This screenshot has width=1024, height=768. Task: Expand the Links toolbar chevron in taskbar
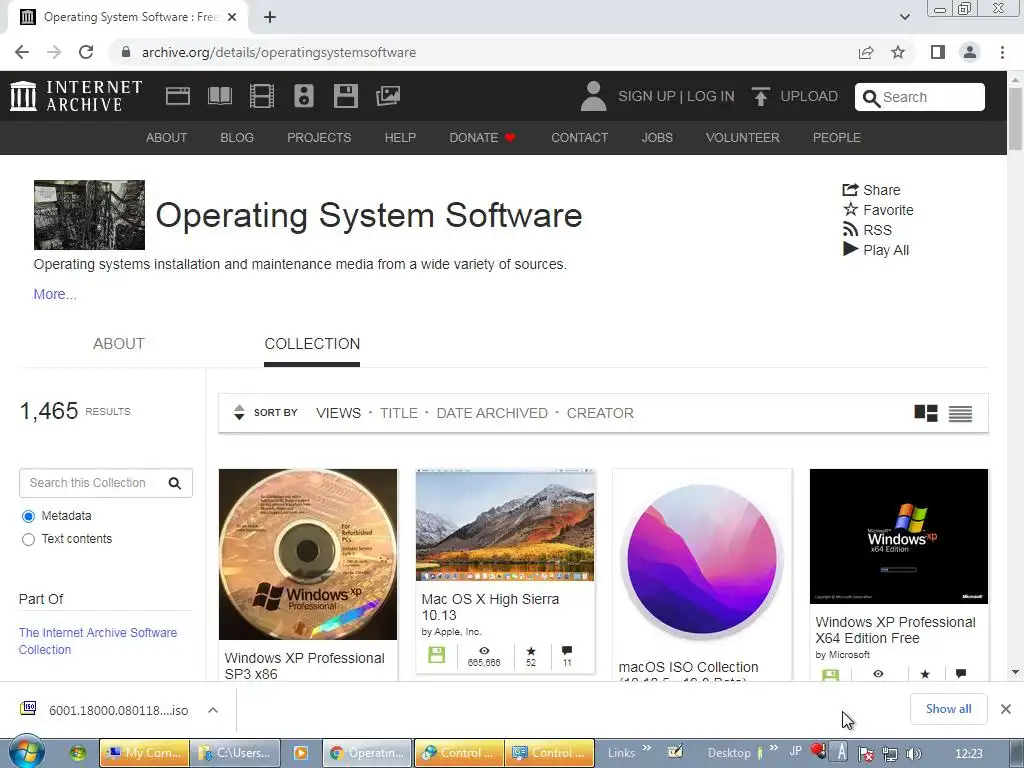pos(647,748)
